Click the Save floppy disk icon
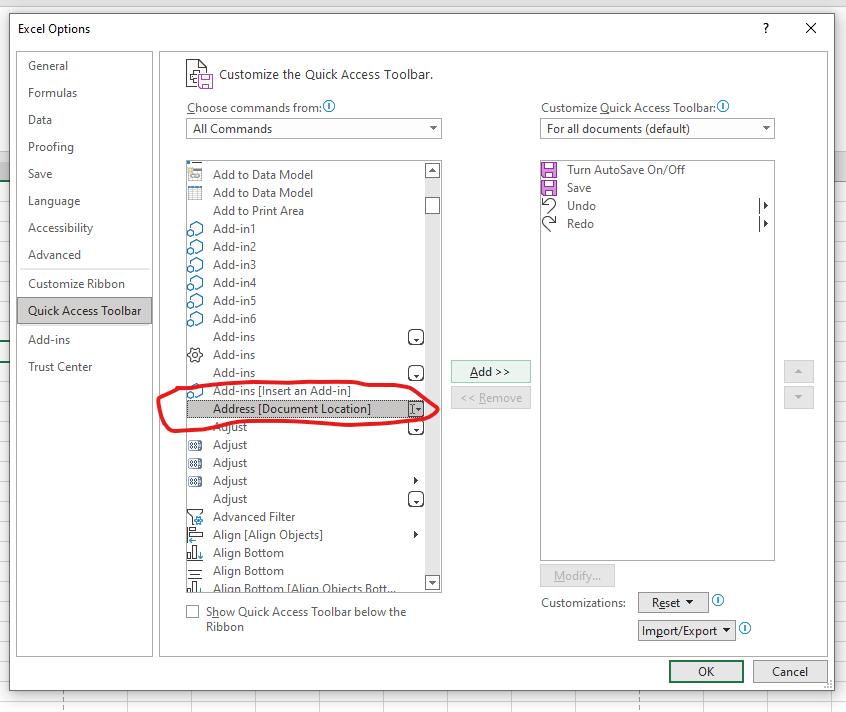The height and width of the screenshot is (712, 846). coord(549,188)
